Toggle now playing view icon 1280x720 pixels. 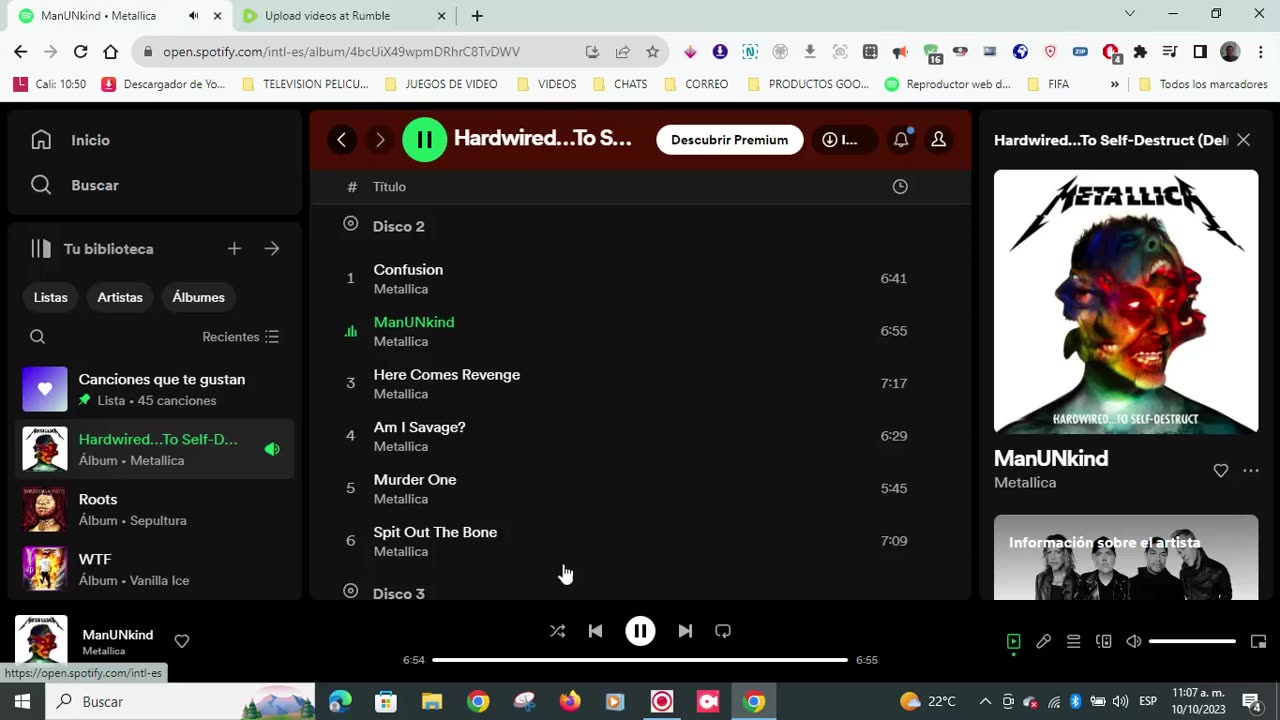[1013, 641]
